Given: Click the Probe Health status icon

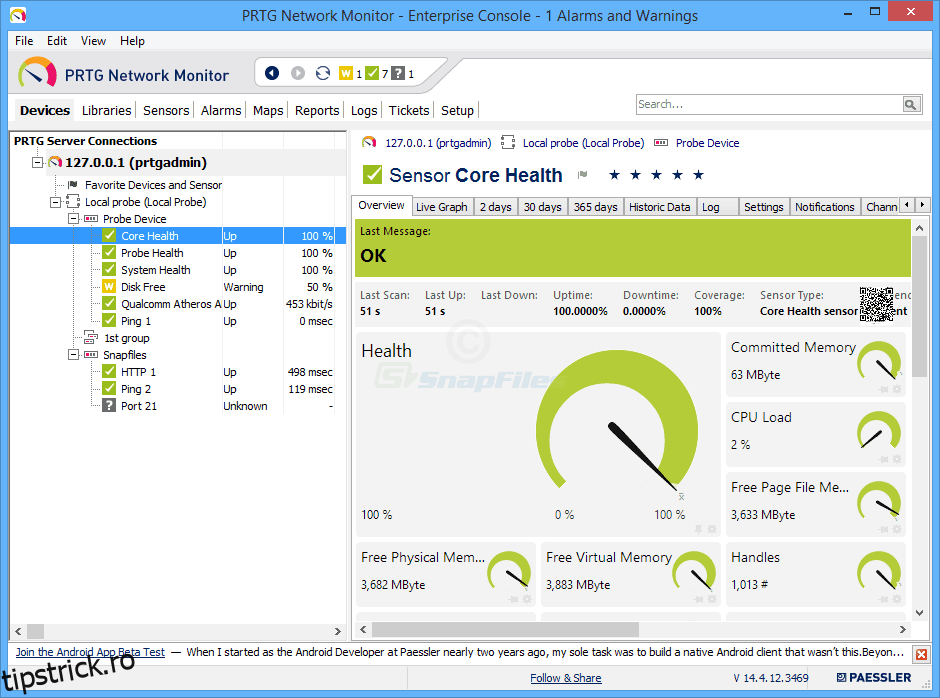Looking at the screenshot, I should tap(109, 252).
